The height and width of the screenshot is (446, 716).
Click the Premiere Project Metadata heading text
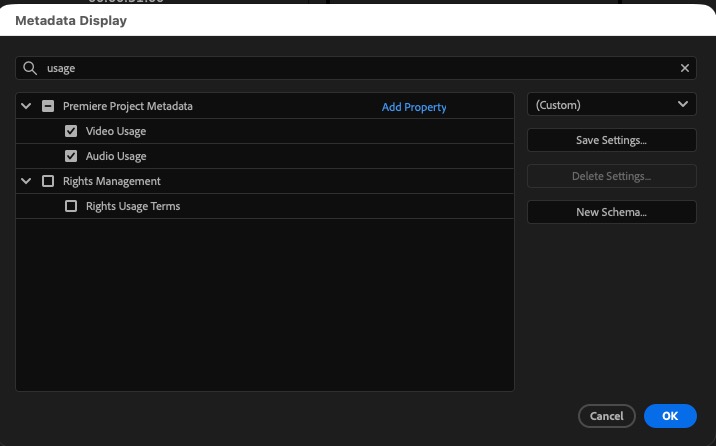(128, 106)
